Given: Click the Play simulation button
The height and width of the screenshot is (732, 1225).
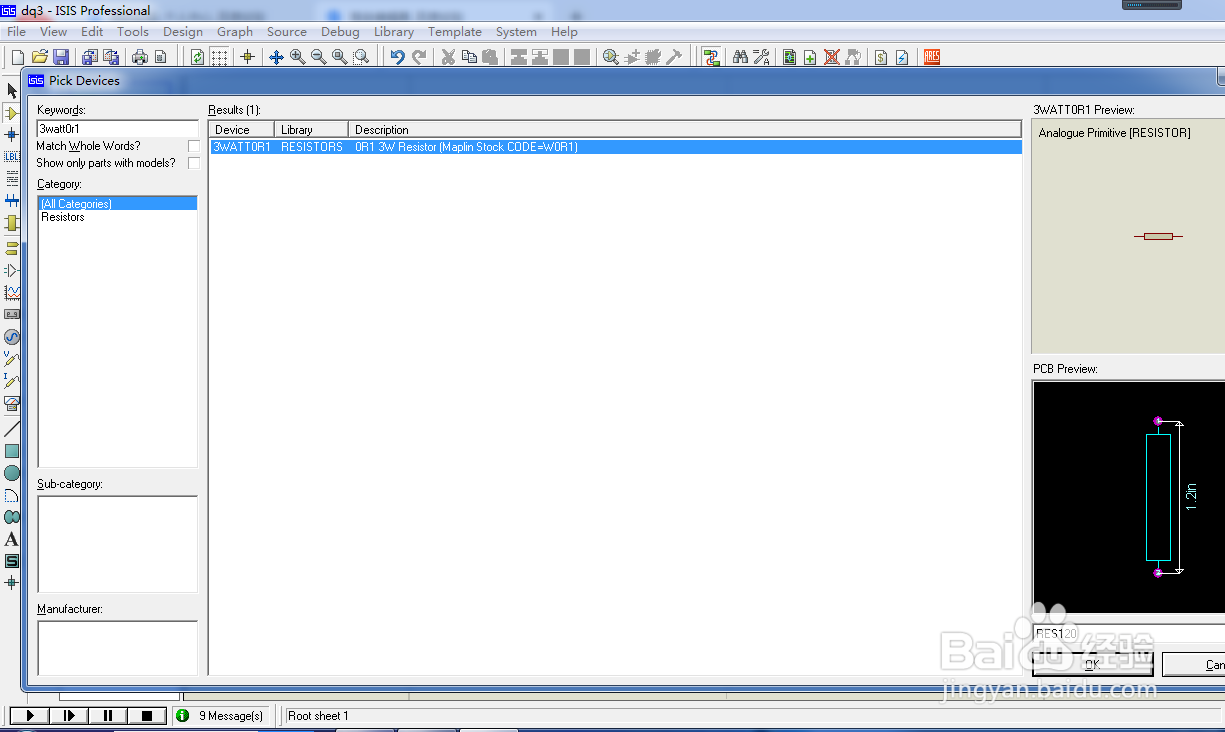Looking at the screenshot, I should pos(30,716).
